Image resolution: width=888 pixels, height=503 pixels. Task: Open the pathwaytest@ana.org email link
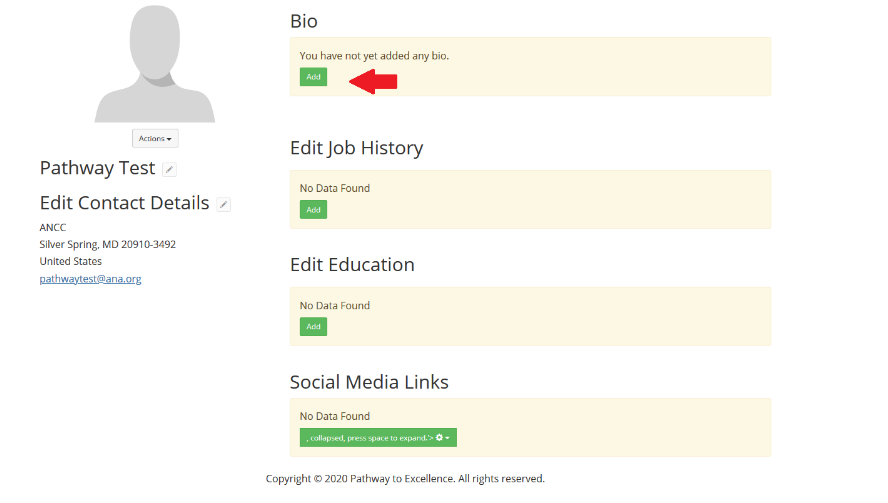point(90,279)
